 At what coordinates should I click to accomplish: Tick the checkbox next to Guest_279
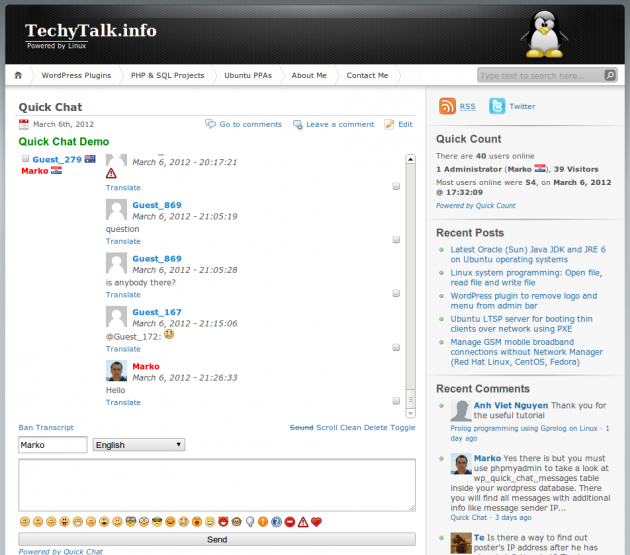tap(25, 158)
